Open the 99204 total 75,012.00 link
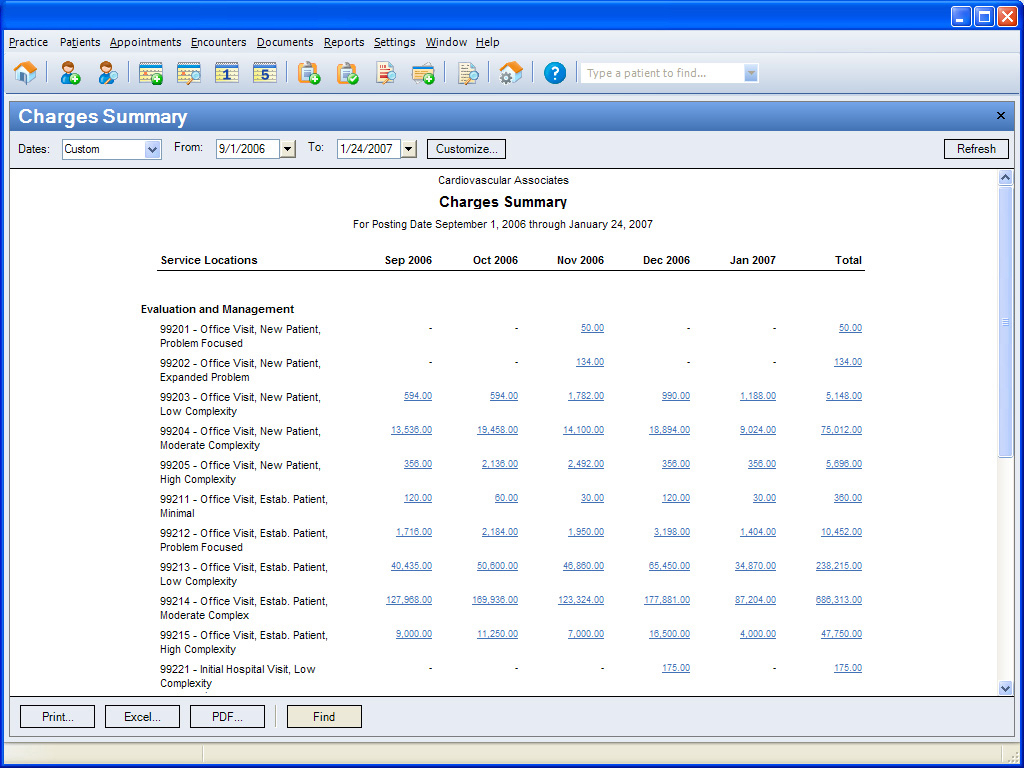 [841, 430]
